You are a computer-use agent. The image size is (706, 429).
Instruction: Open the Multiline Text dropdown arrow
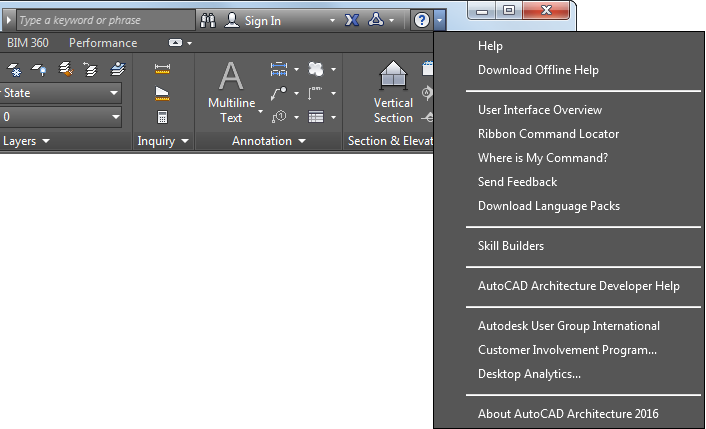260,111
